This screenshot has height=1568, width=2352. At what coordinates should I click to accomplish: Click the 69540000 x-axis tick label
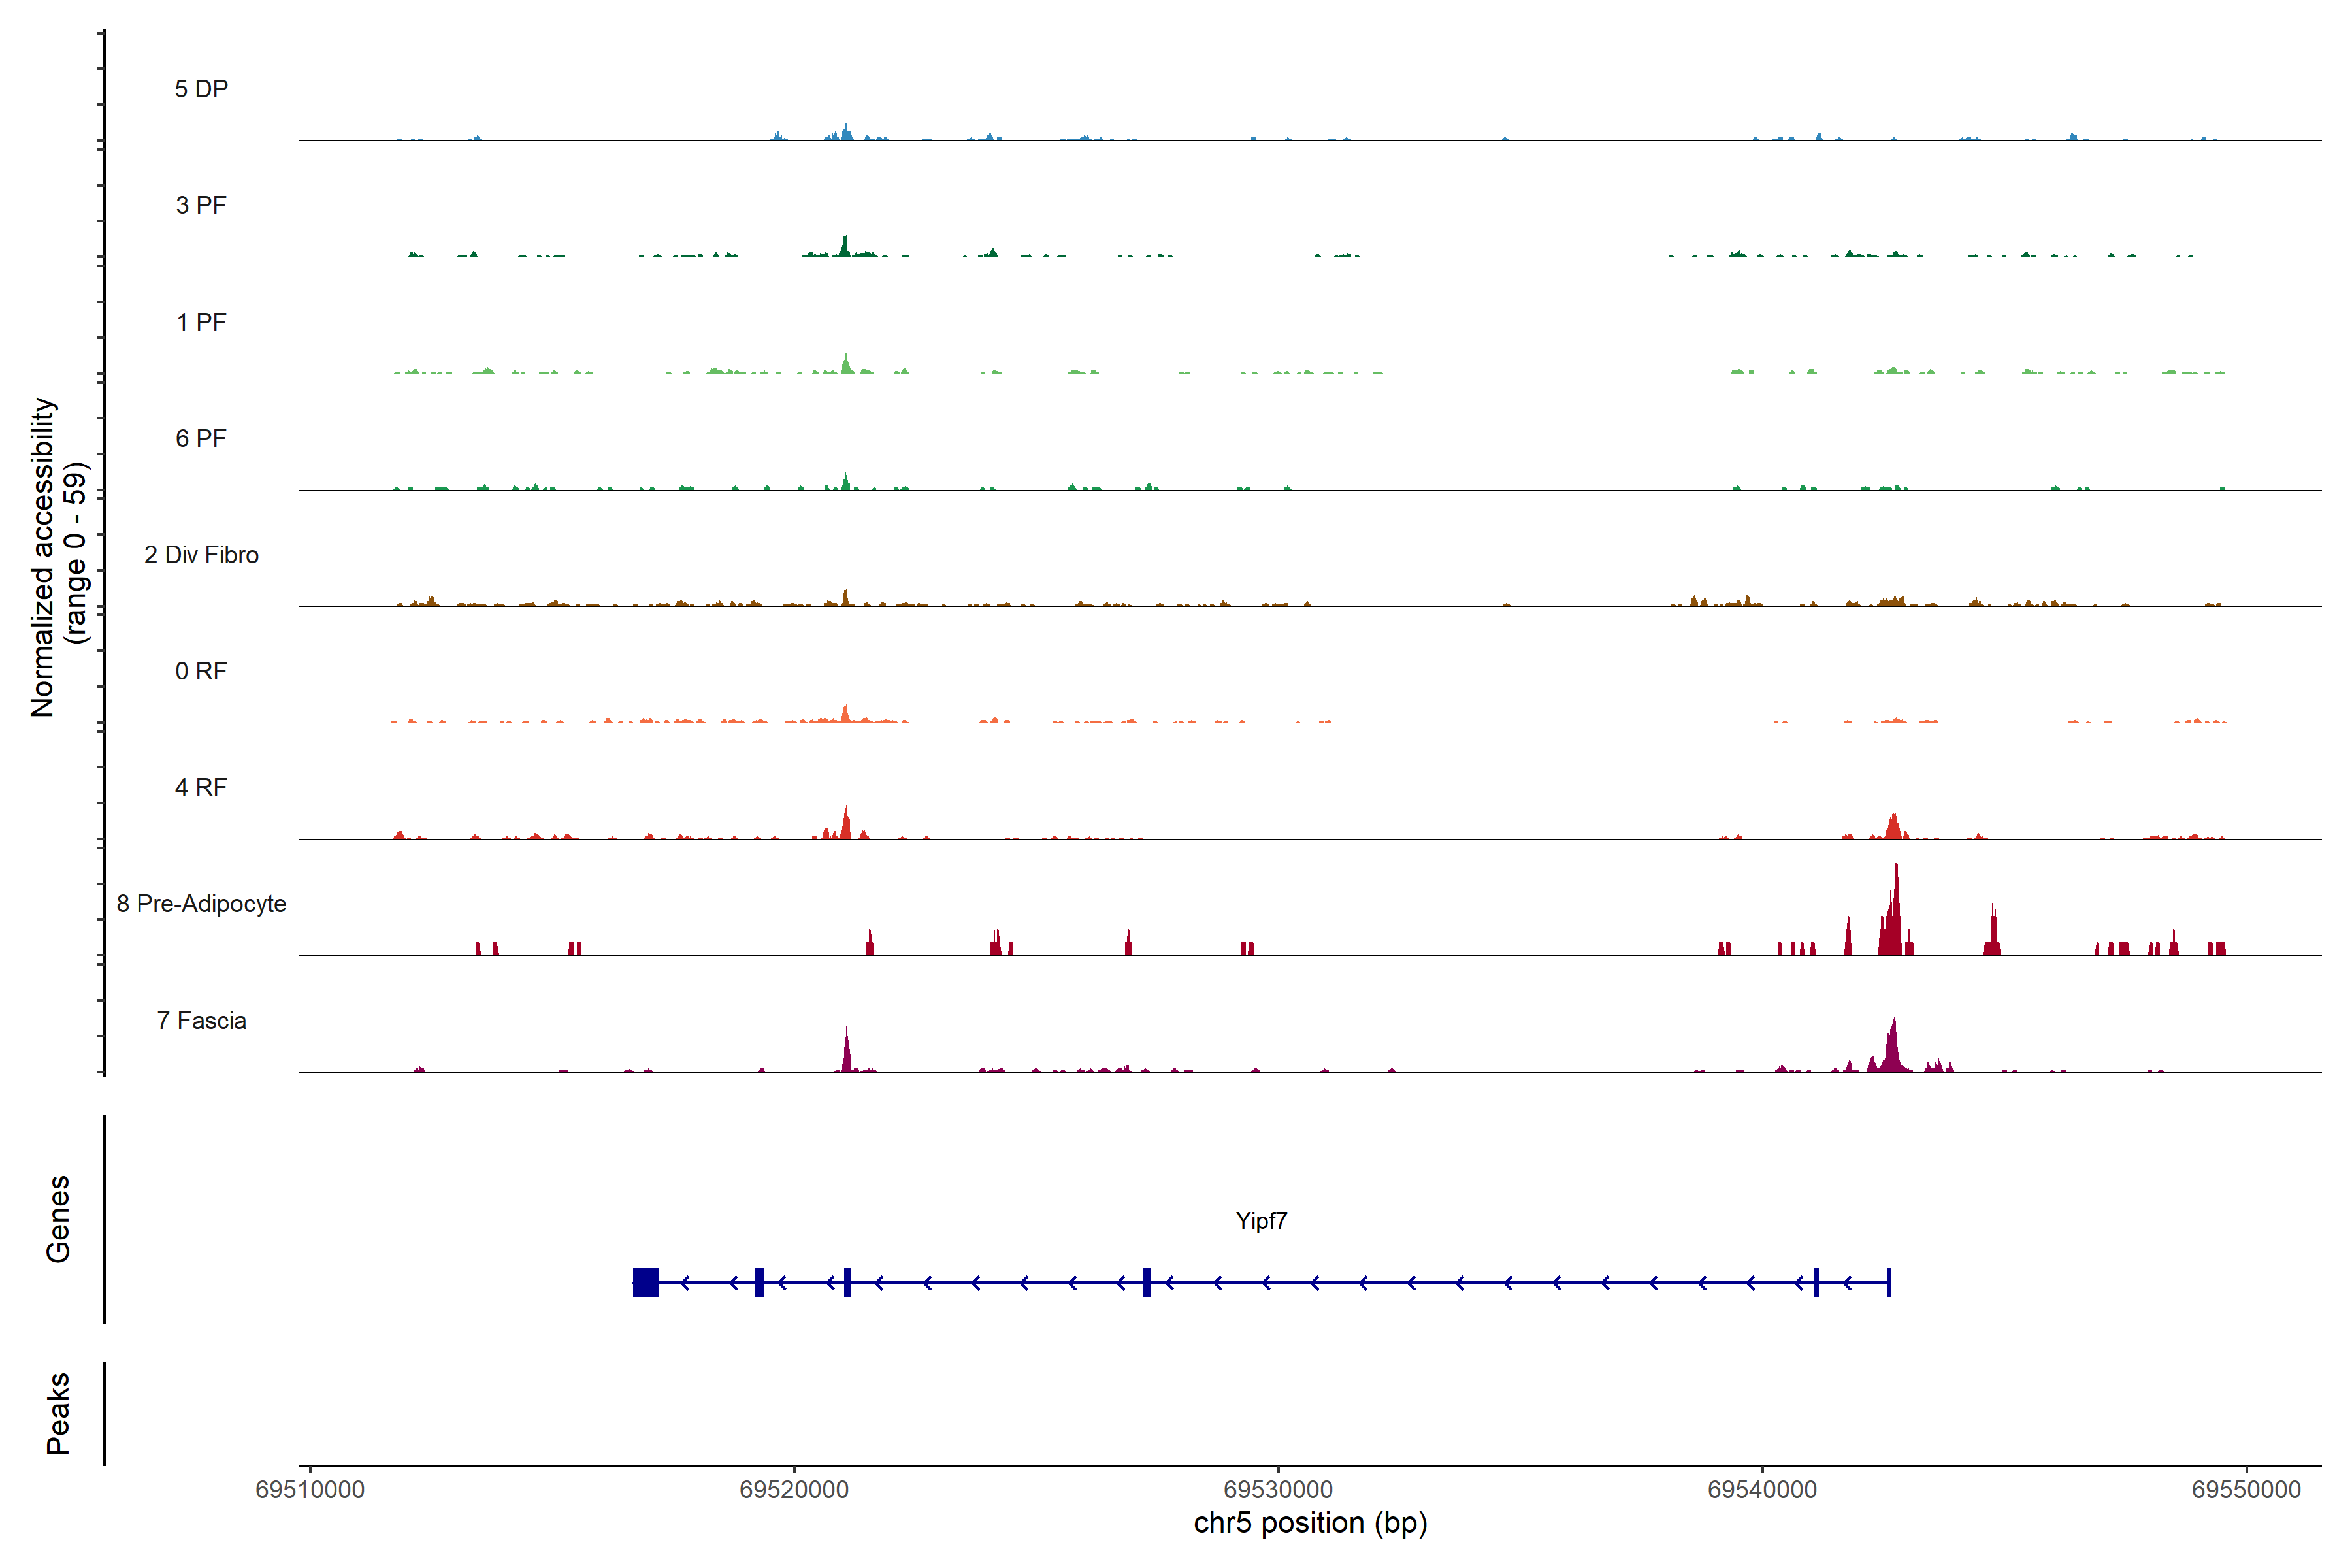(1762, 1490)
